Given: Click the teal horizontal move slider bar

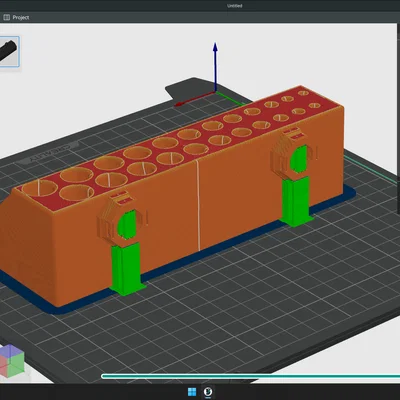Looking at the screenshot, I should pos(250,376).
